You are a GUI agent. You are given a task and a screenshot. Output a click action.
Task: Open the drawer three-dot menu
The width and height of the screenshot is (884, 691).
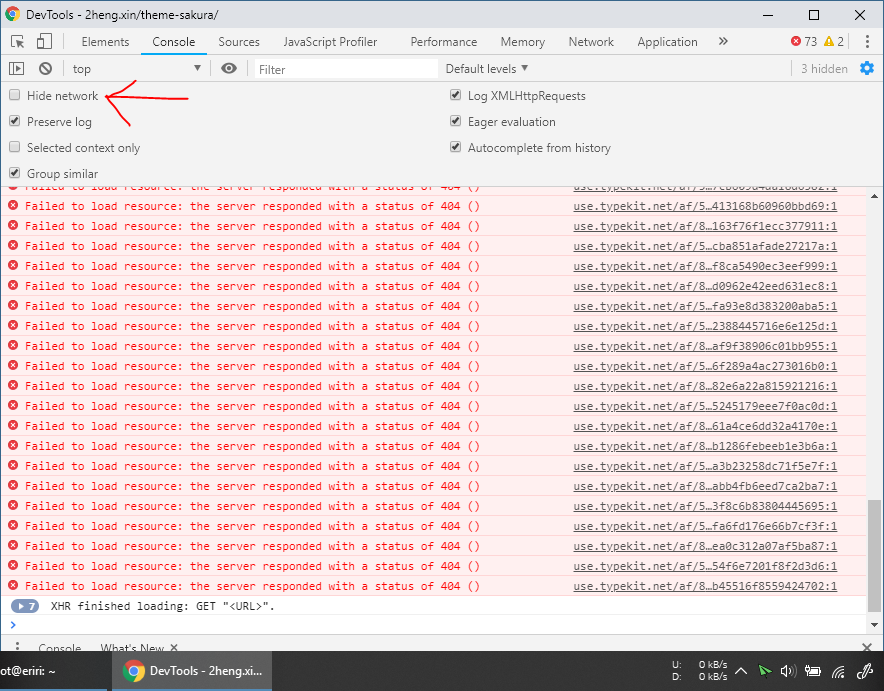[17, 646]
